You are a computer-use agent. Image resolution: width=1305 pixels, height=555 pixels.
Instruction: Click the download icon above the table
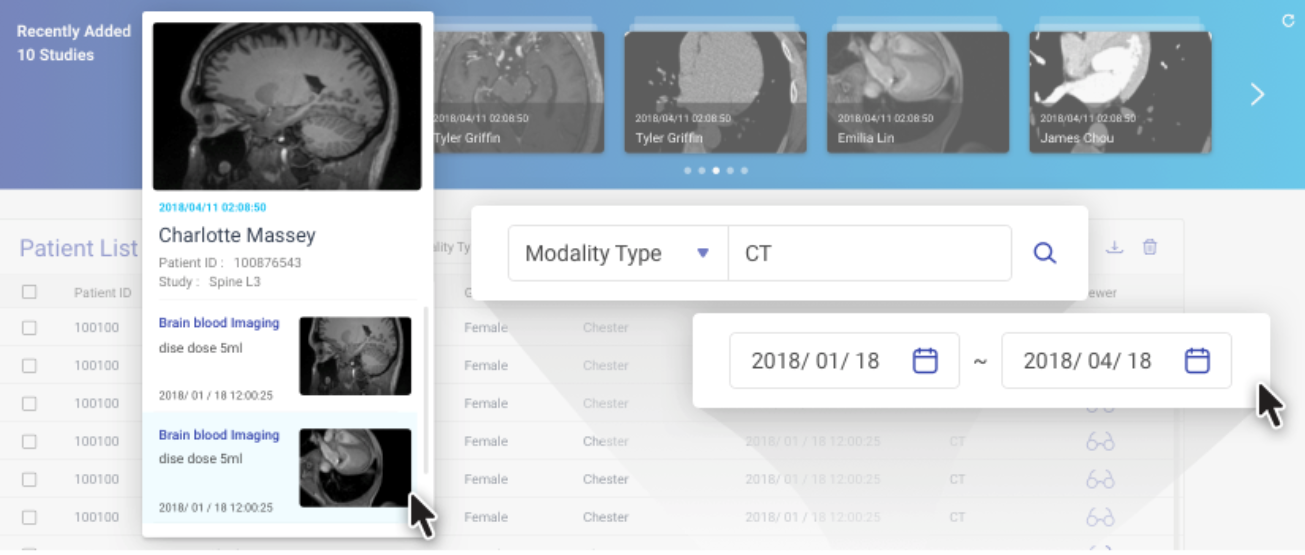click(x=1114, y=247)
